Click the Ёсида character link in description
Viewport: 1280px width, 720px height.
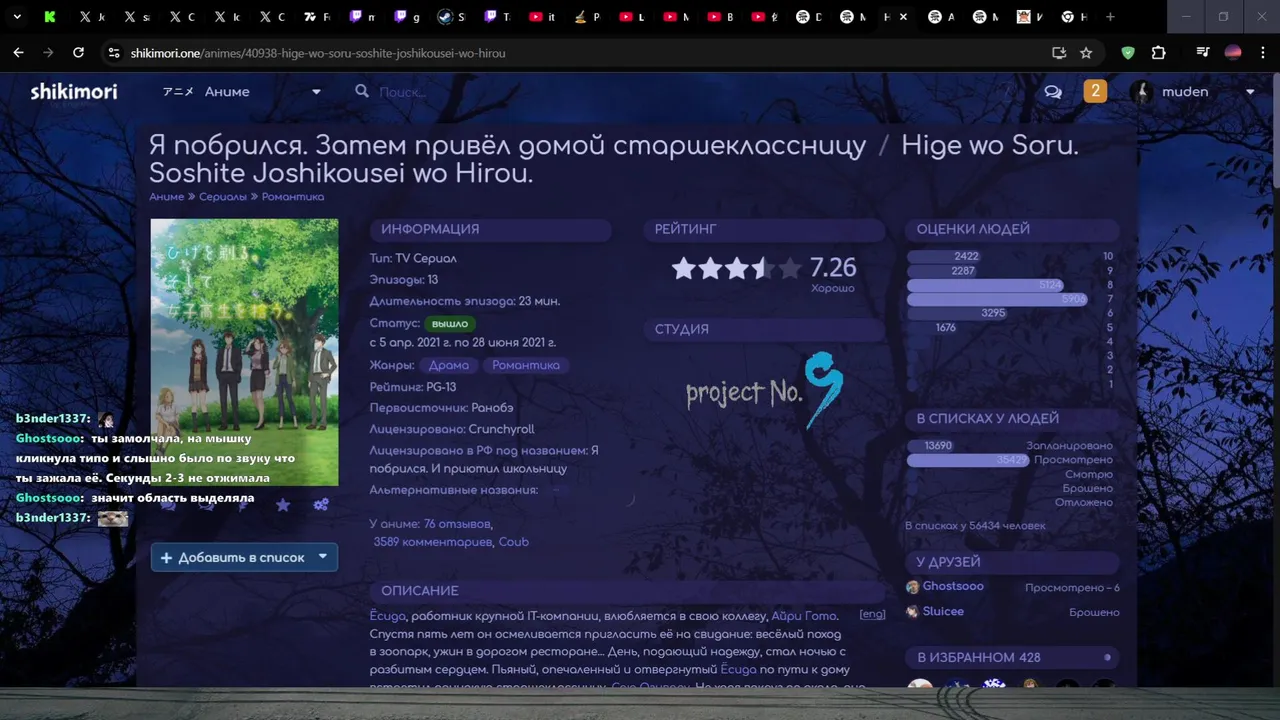click(x=388, y=615)
